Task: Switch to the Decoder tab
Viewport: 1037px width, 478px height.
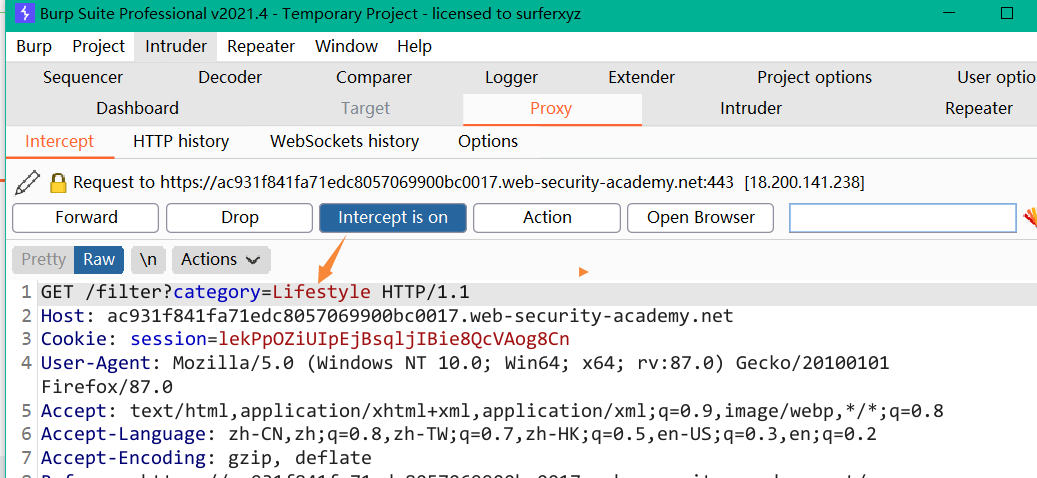Action: click(x=230, y=77)
